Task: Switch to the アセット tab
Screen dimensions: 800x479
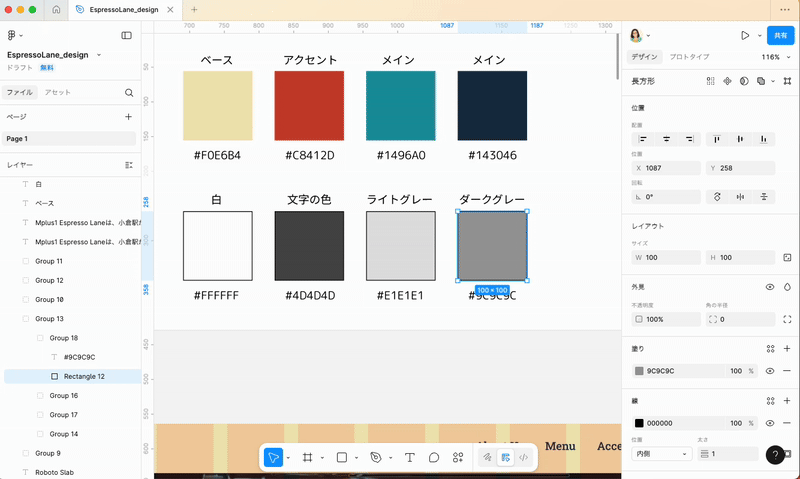Action: point(58,92)
